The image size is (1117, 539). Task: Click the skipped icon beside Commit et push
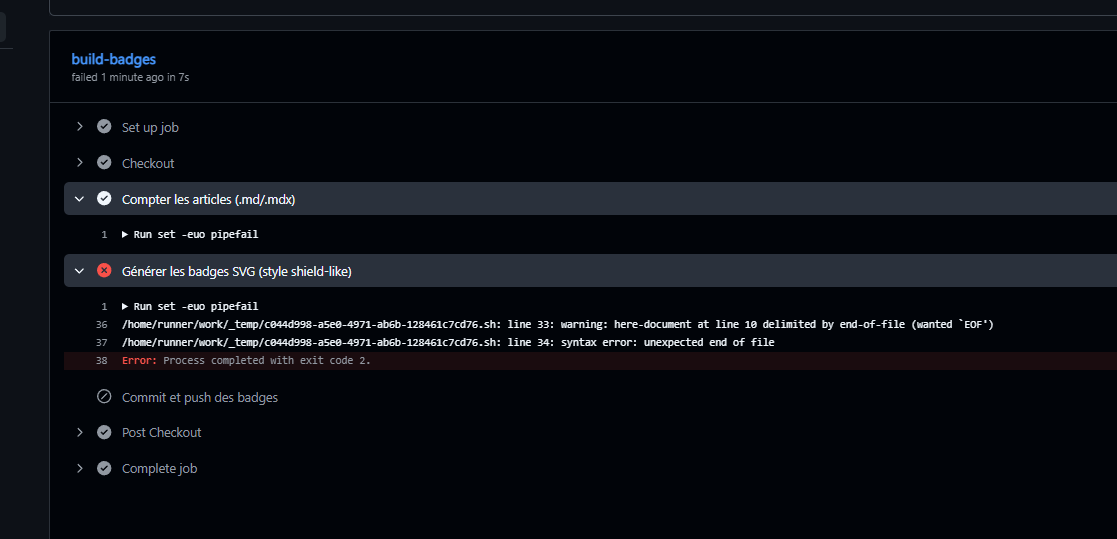[x=104, y=397]
